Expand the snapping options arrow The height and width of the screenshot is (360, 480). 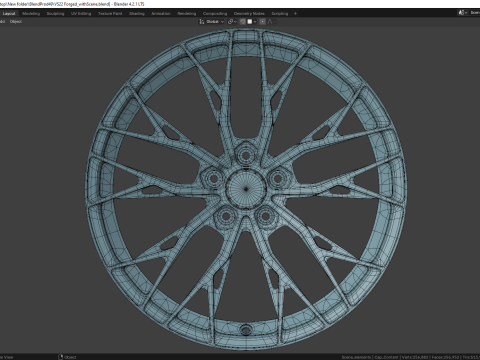coord(255,22)
